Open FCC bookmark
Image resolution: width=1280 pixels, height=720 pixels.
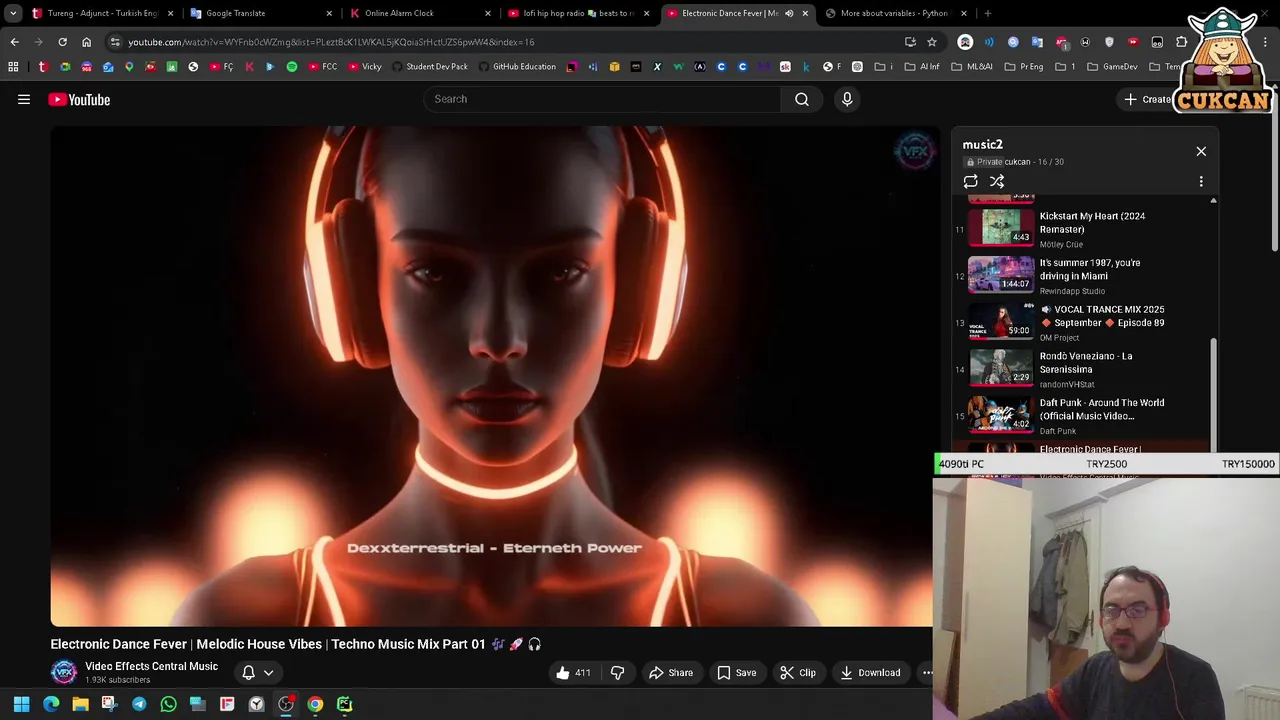point(322,67)
